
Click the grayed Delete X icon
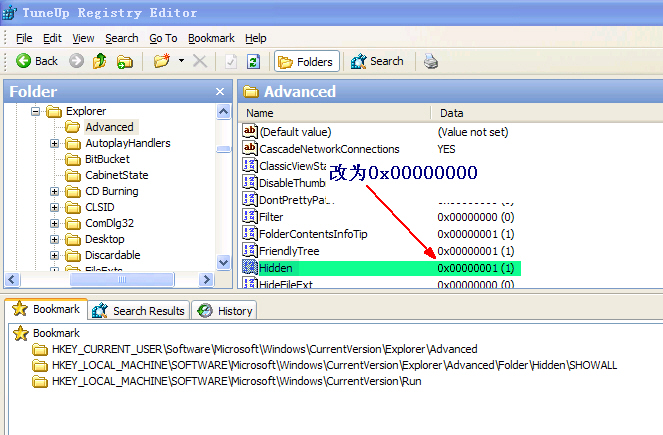coord(200,61)
